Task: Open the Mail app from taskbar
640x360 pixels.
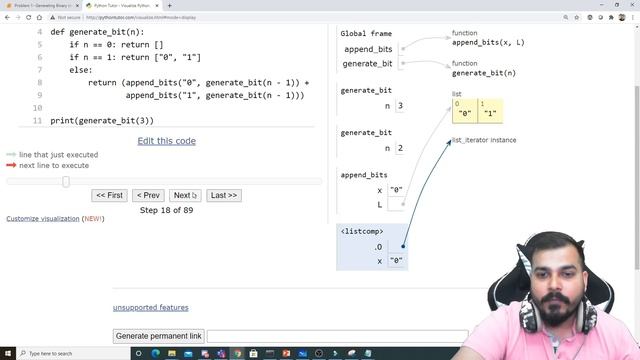Action: [188, 353]
